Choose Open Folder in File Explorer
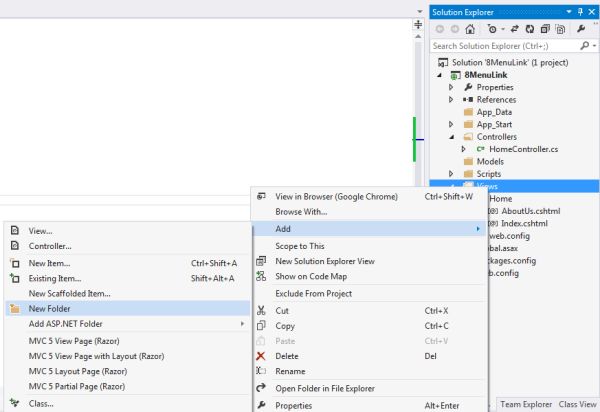600x412 pixels. pos(369,389)
